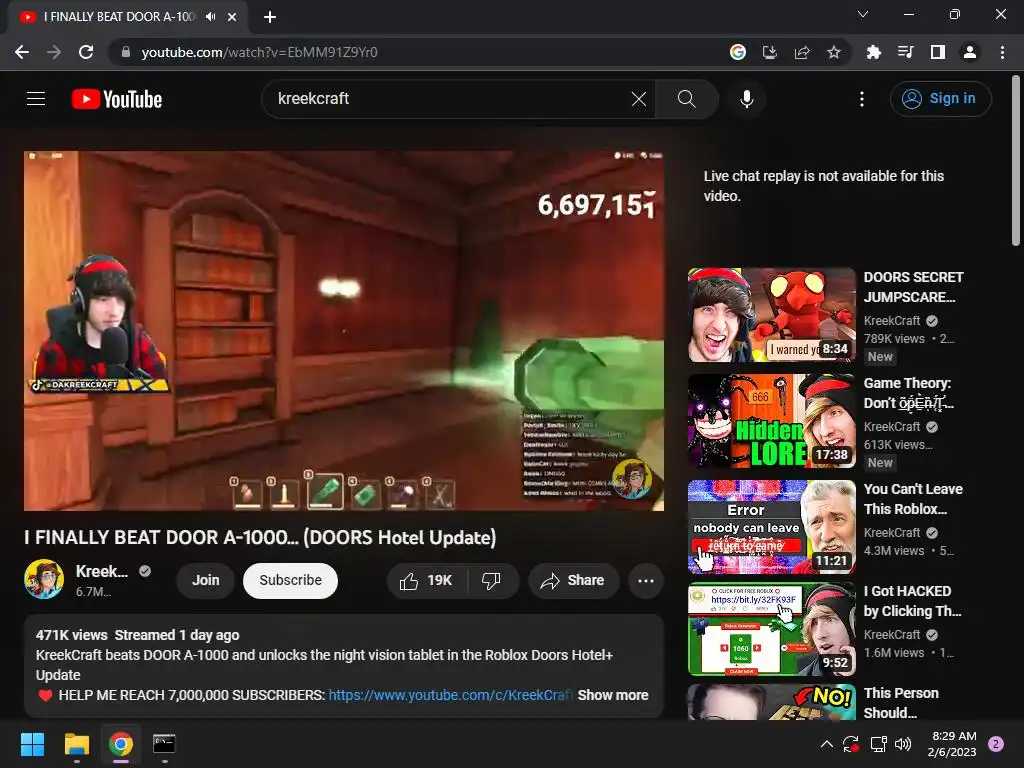Go back in browser history

pyautogui.click(x=22, y=52)
